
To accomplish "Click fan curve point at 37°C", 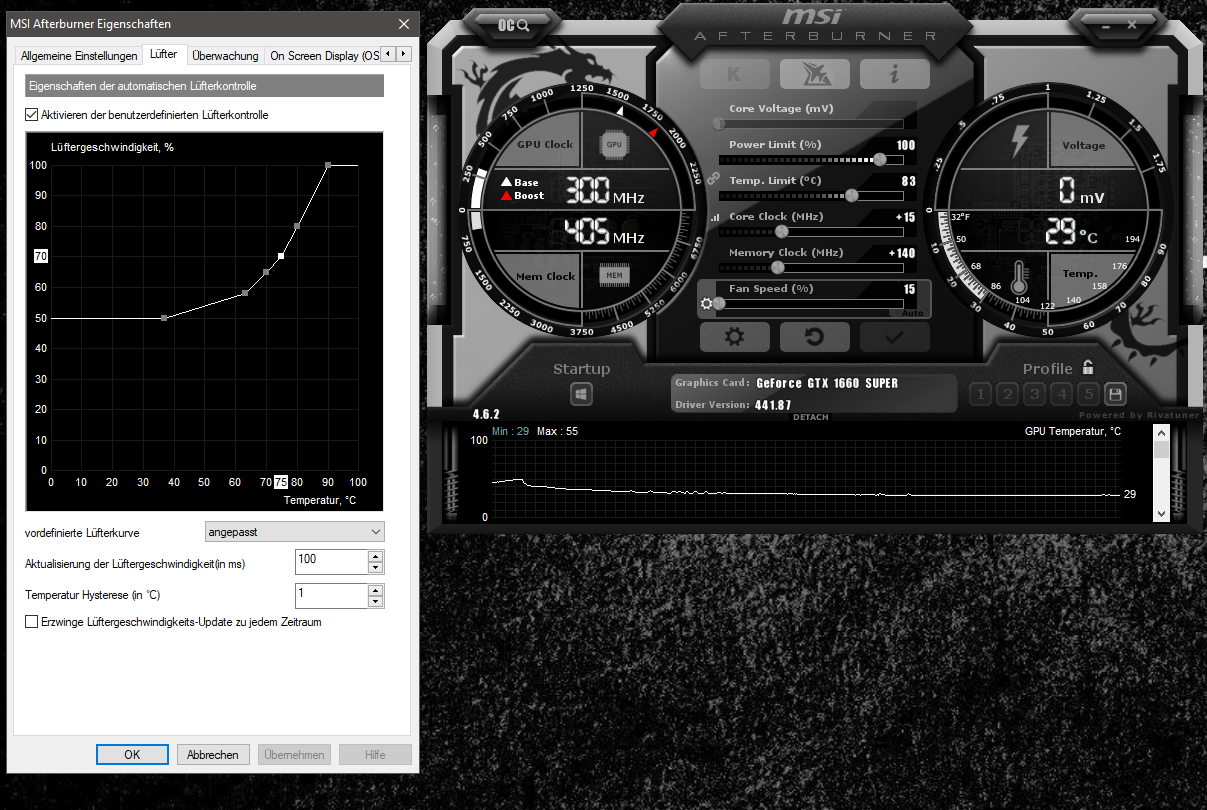I will pyautogui.click(x=164, y=318).
